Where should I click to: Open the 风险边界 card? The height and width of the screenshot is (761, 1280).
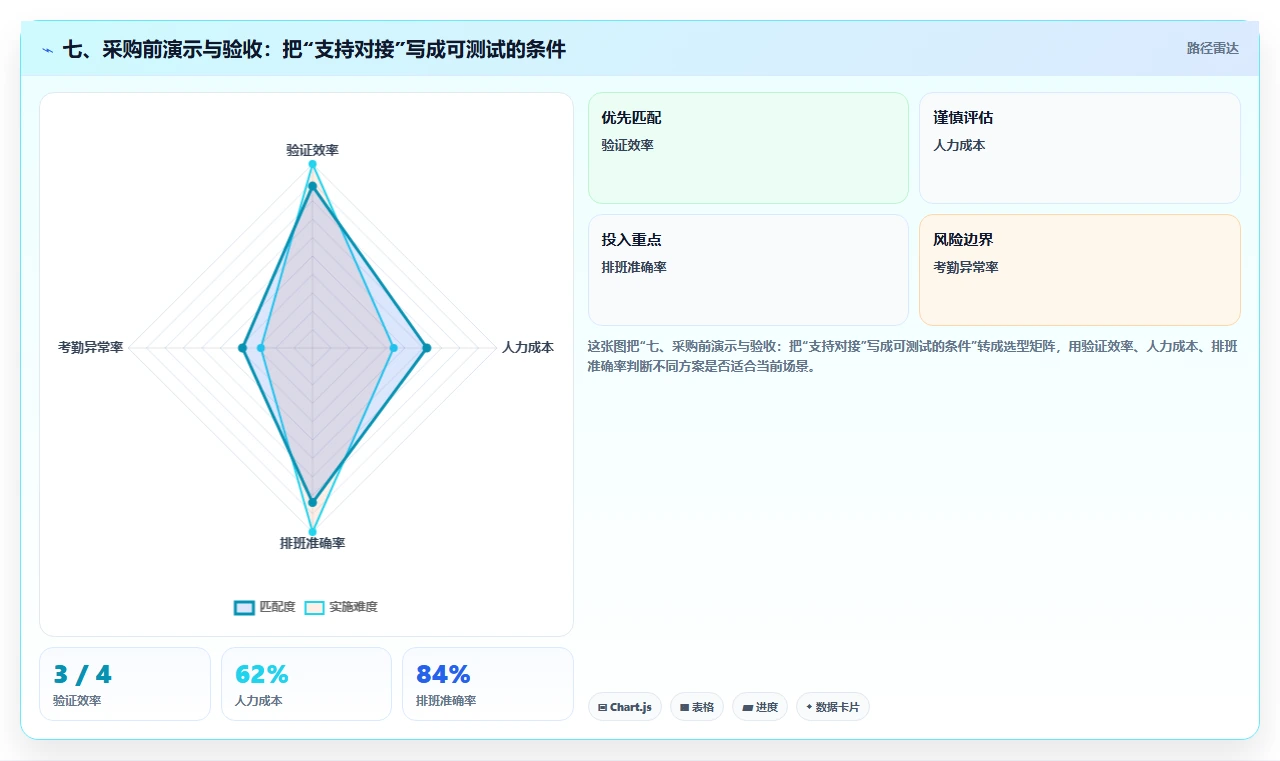pyautogui.click(x=1080, y=270)
